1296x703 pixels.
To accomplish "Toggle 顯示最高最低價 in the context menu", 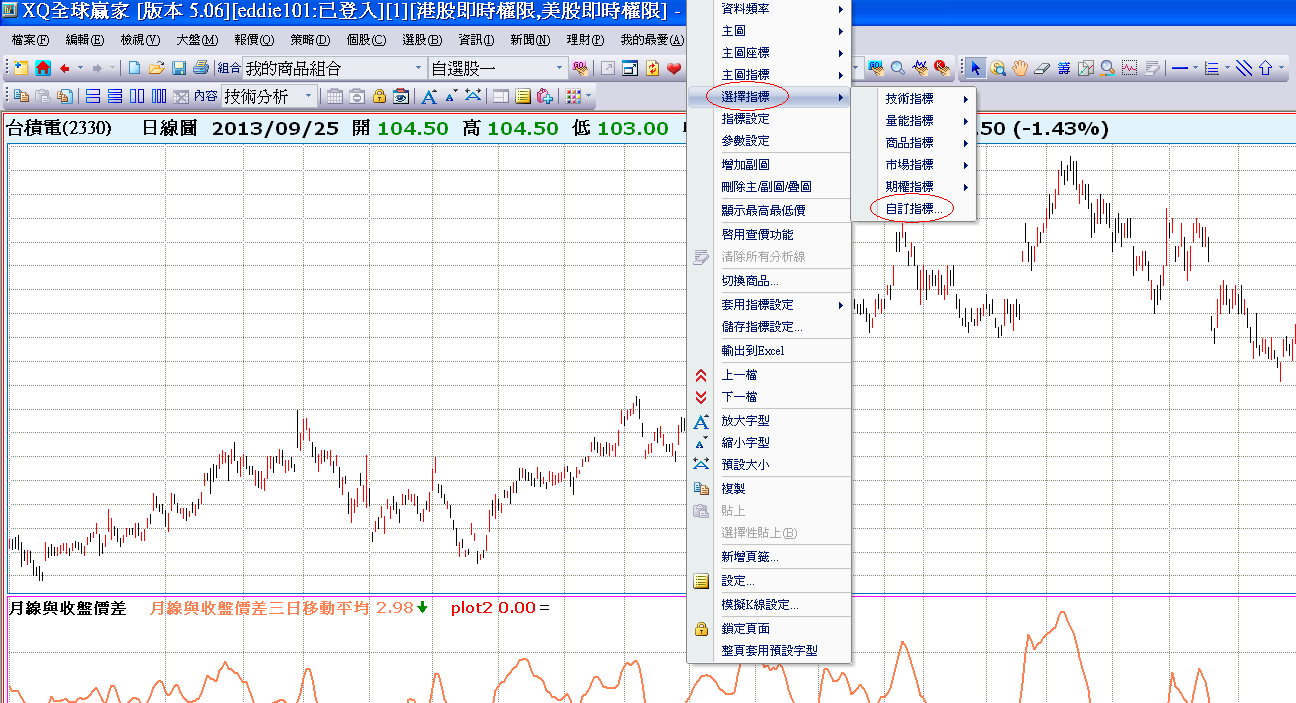I will [x=763, y=210].
